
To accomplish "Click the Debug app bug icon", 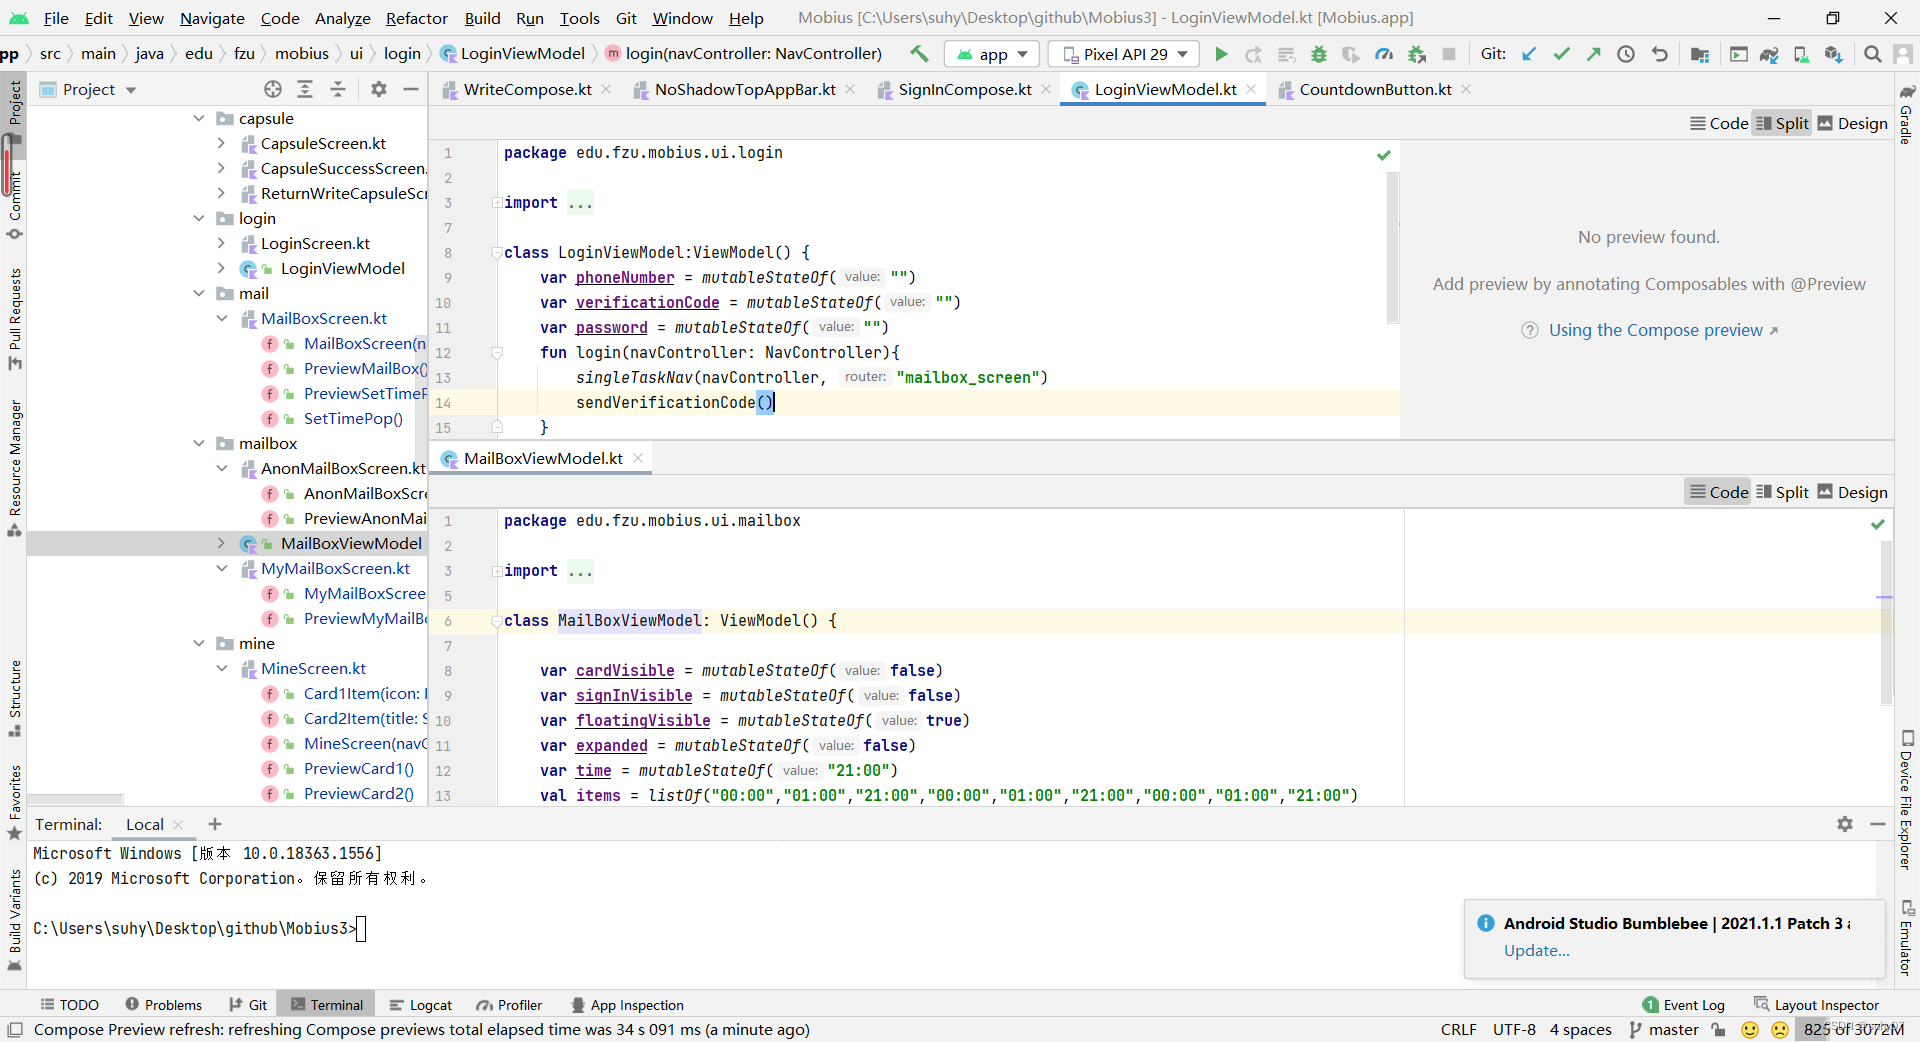I will 1319,54.
